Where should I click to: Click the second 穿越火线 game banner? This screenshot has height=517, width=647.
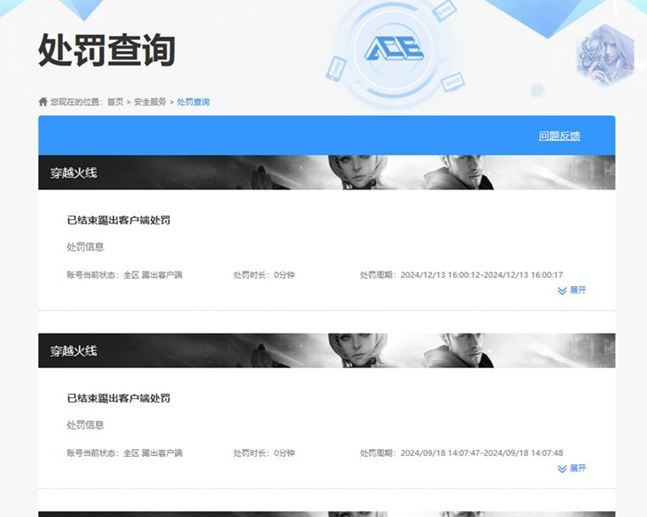(327, 351)
